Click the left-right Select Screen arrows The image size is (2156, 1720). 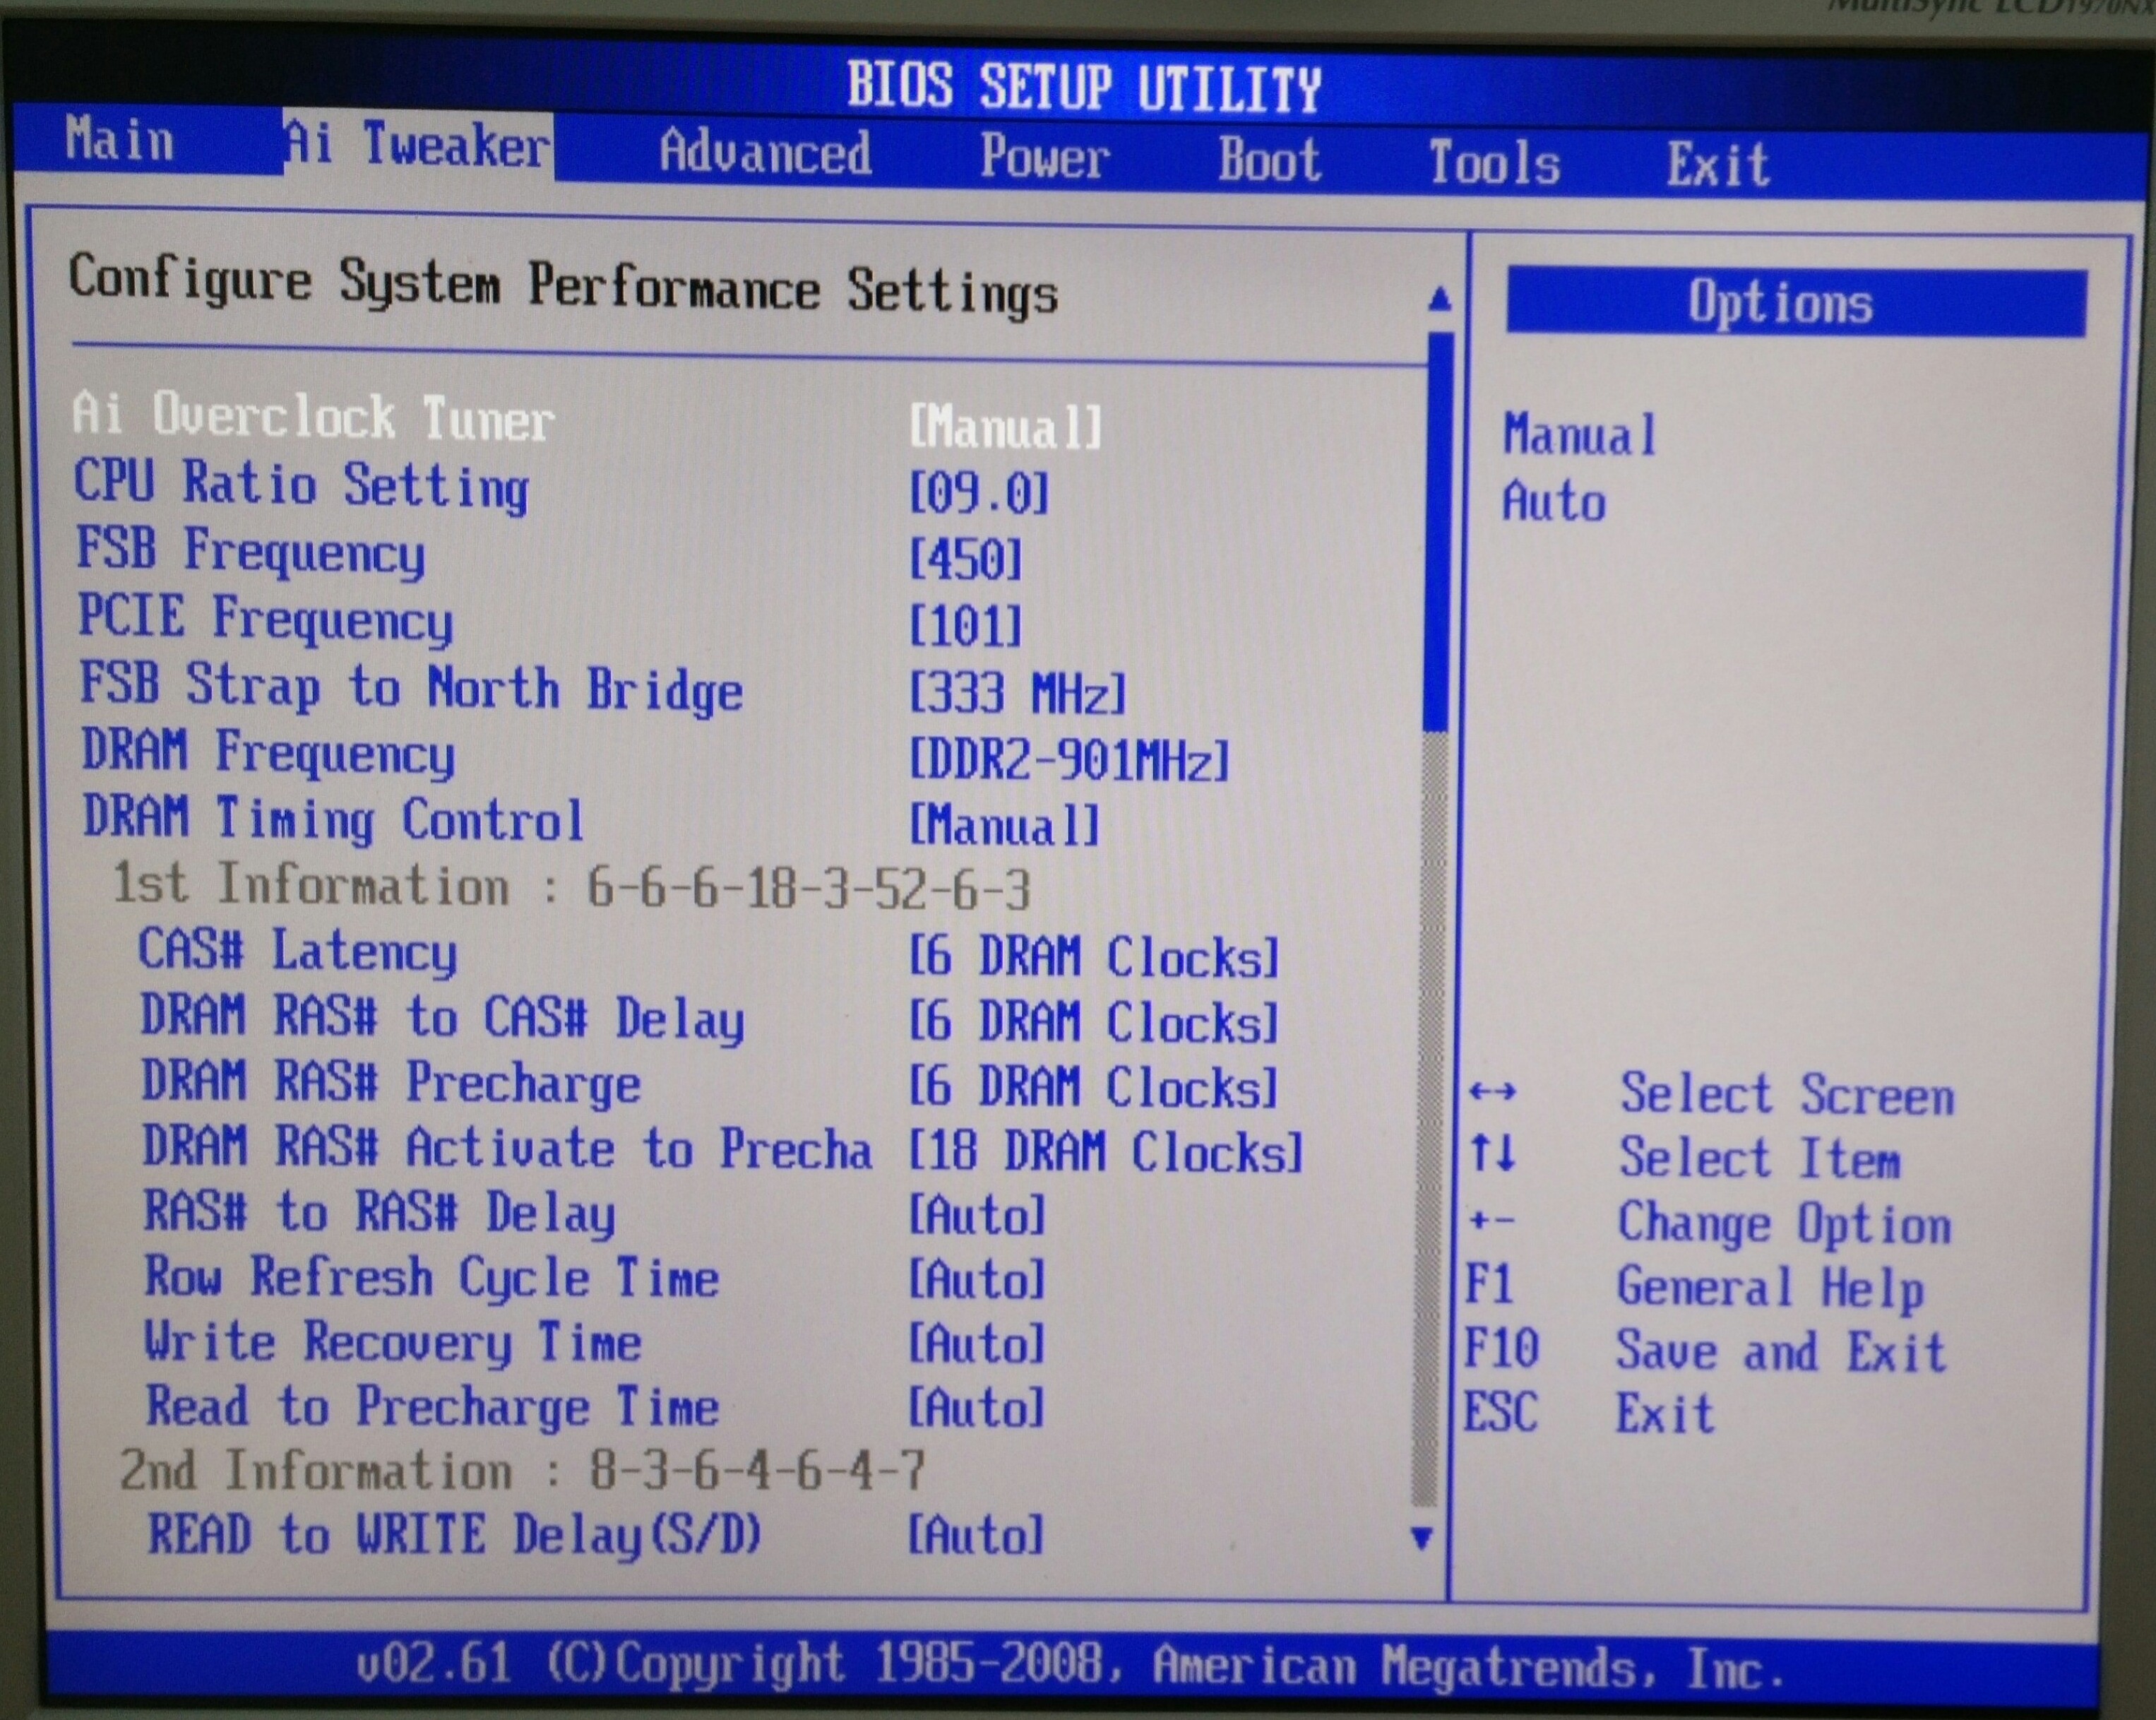[1492, 1090]
